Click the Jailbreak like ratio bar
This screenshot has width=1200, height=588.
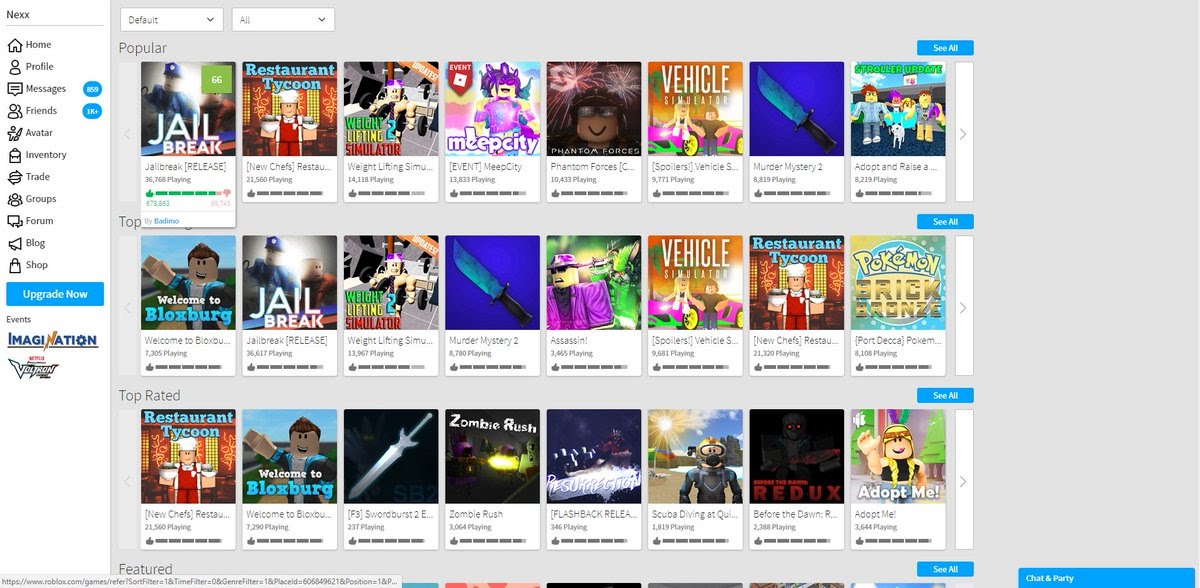[188, 193]
